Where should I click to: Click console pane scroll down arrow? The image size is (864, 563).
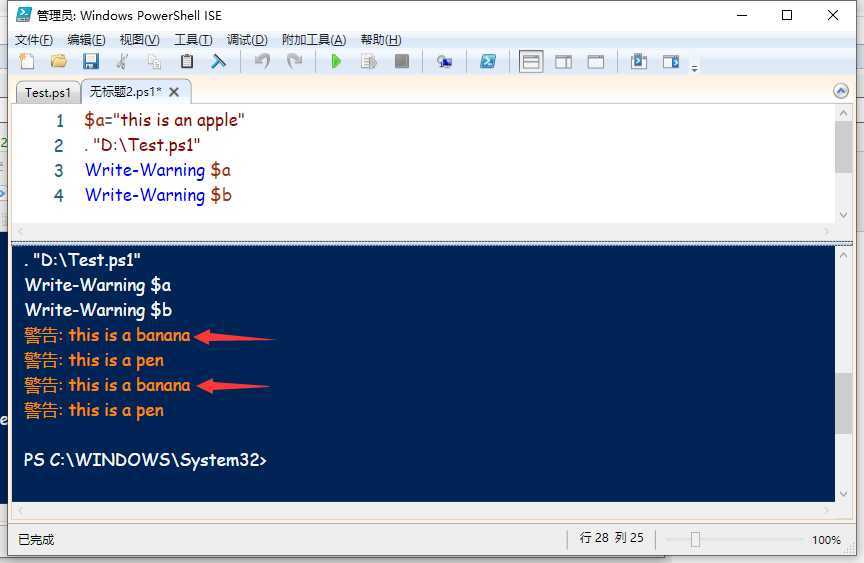tap(843, 494)
